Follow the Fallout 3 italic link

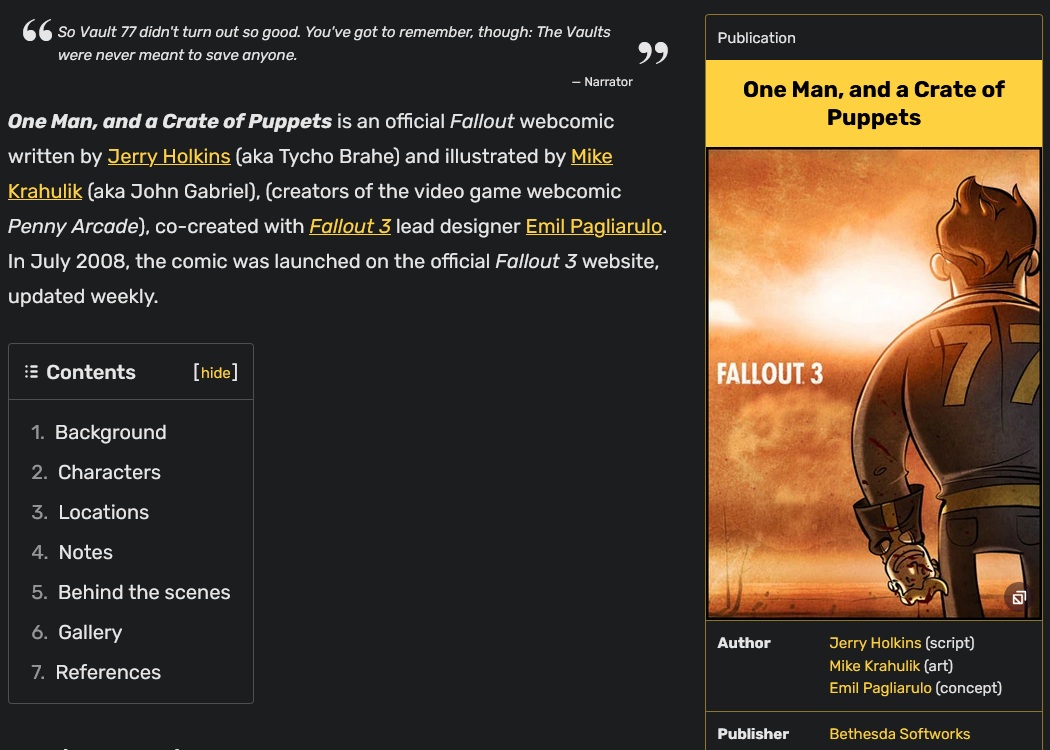[x=350, y=226]
